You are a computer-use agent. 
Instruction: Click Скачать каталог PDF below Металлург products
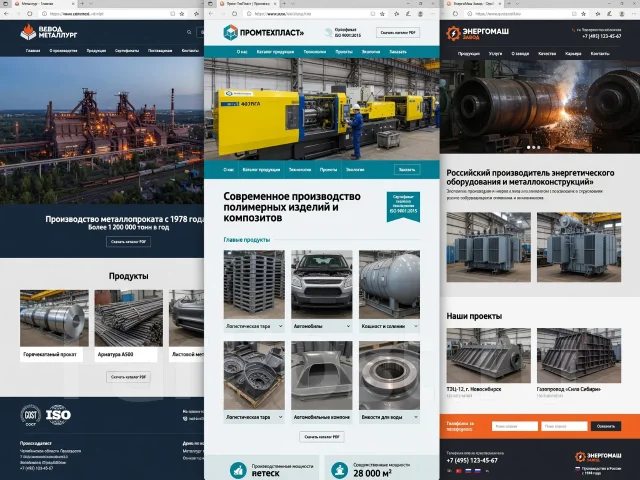point(129,377)
